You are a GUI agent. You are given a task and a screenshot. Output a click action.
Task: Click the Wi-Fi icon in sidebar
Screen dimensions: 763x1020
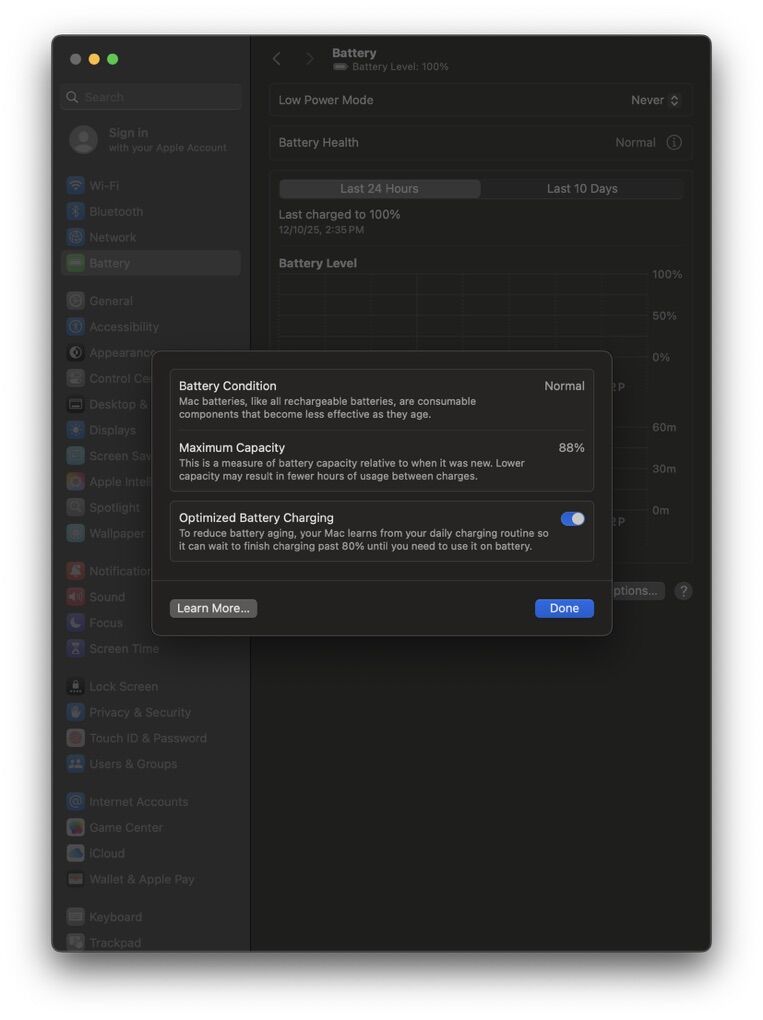point(76,186)
